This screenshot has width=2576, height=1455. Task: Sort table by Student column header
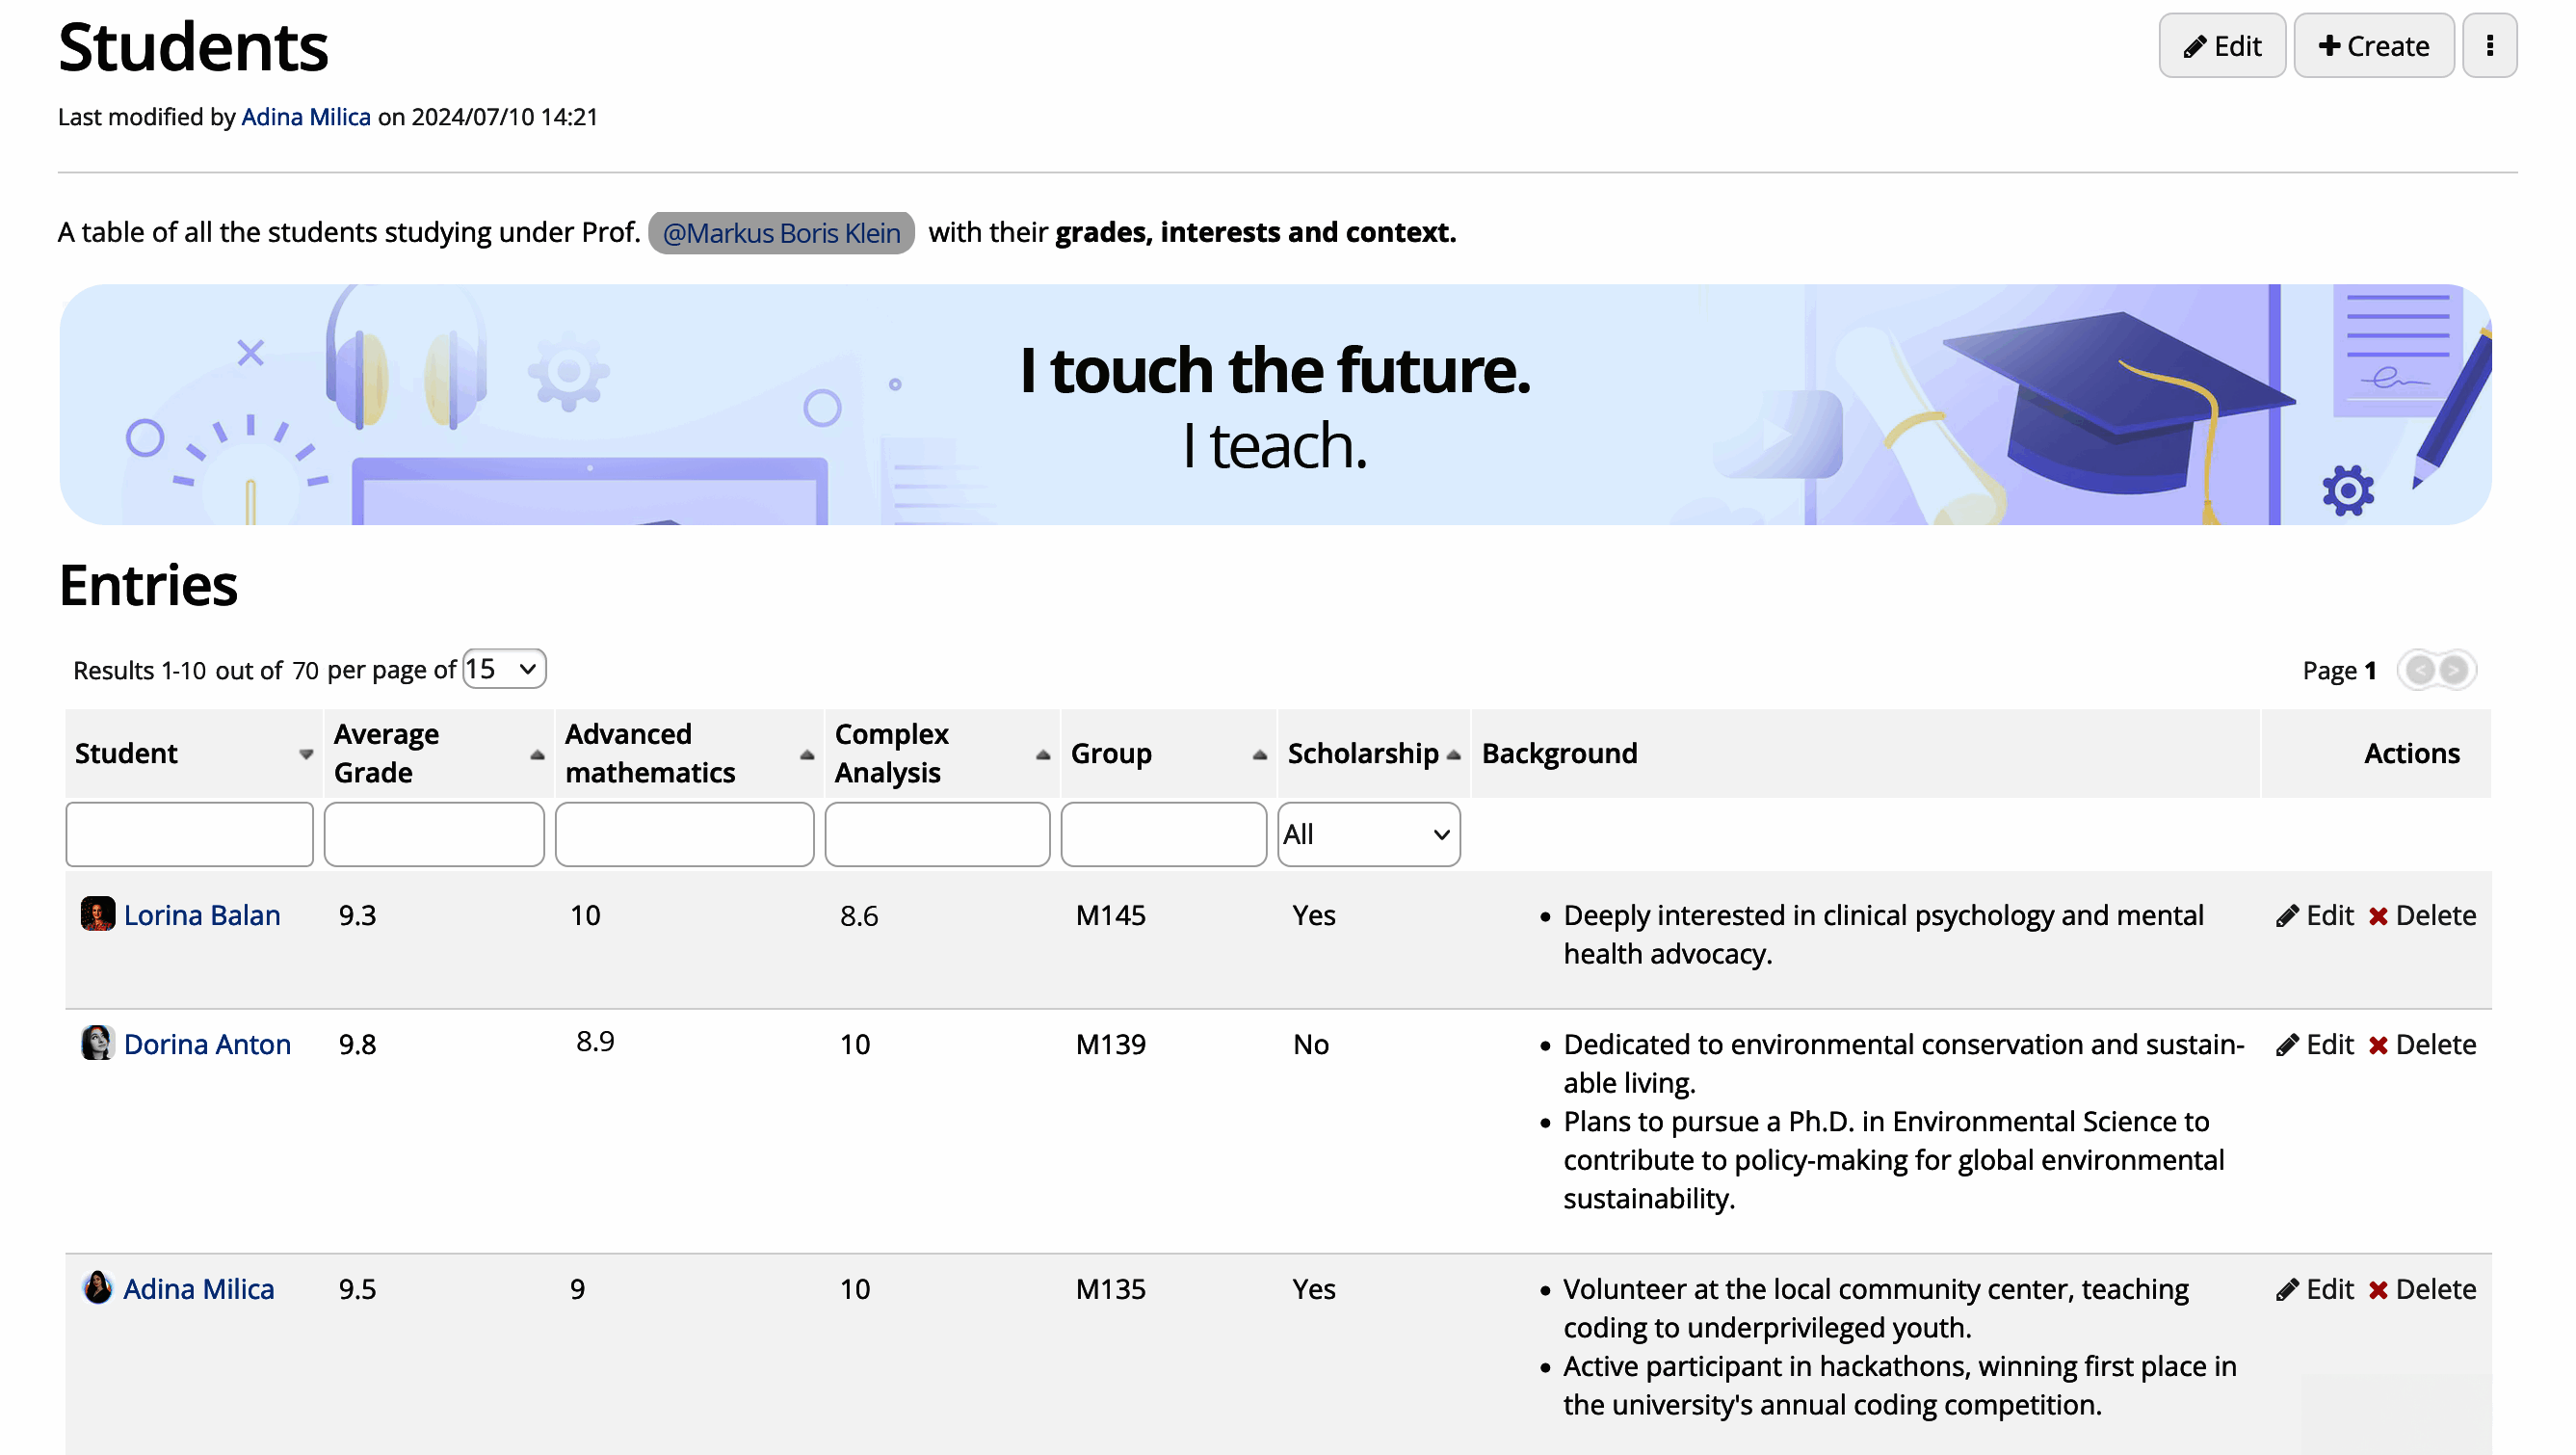pyautogui.click(x=126, y=753)
